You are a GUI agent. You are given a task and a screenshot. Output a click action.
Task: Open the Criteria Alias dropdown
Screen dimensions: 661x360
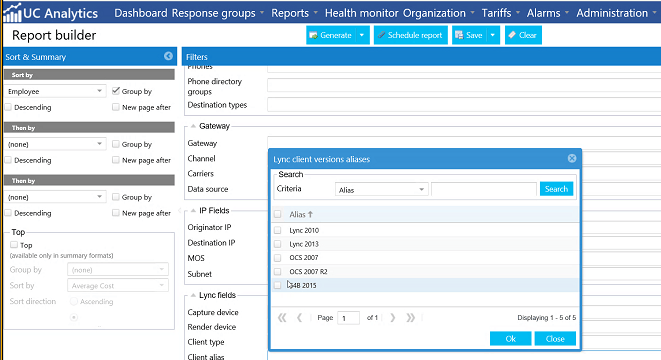coord(382,189)
